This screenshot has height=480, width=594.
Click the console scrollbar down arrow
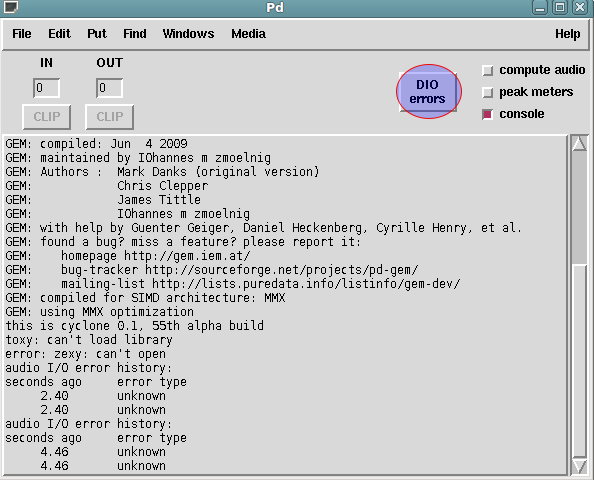[x=580, y=466]
